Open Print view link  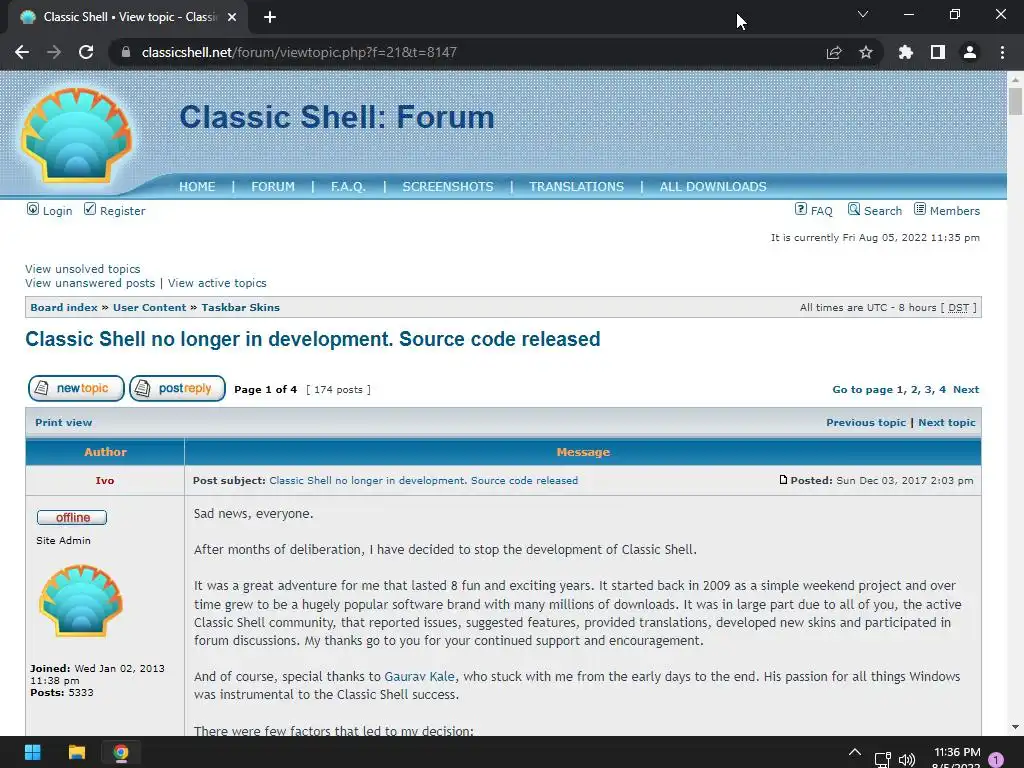tap(64, 423)
